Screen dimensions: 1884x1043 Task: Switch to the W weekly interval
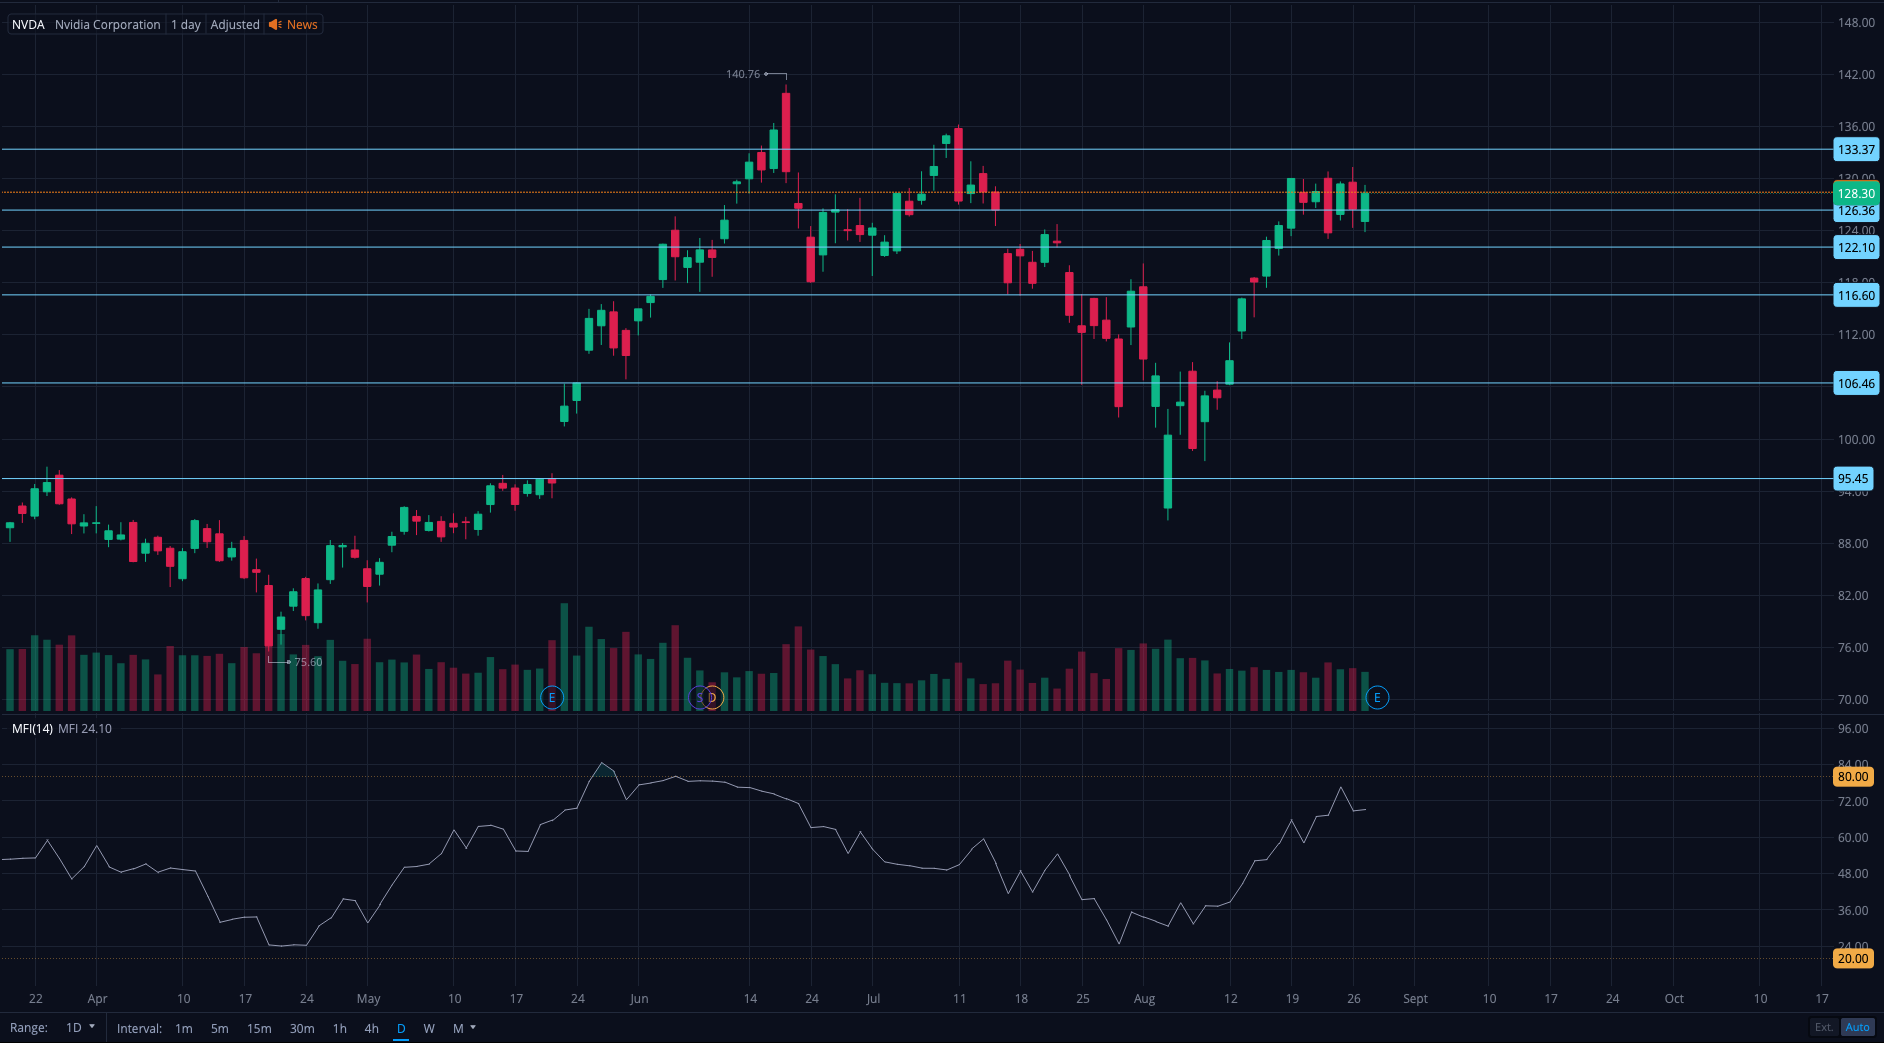pos(429,1028)
